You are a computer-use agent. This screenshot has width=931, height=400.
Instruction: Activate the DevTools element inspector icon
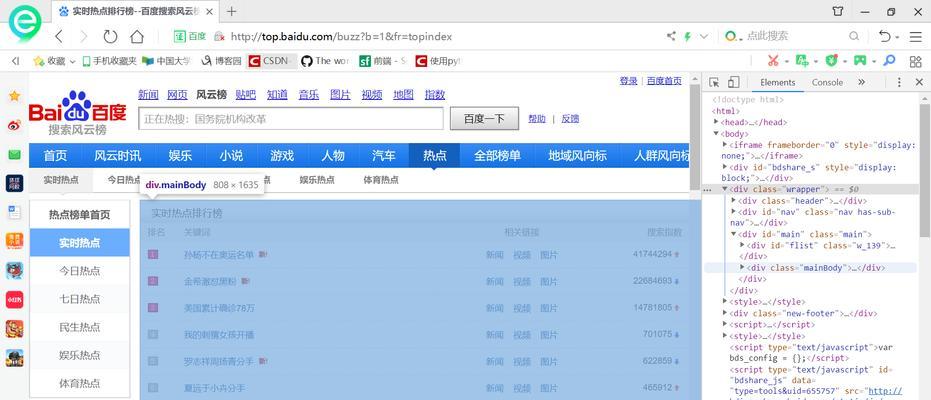(714, 82)
